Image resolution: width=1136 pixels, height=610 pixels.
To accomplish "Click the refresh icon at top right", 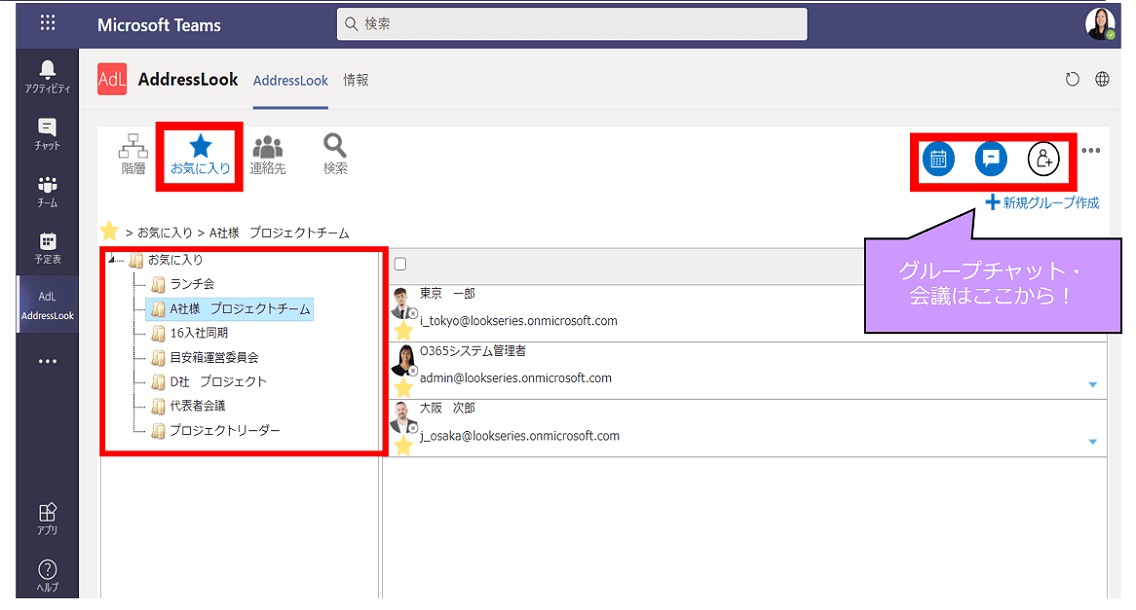I will point(1072,80).
